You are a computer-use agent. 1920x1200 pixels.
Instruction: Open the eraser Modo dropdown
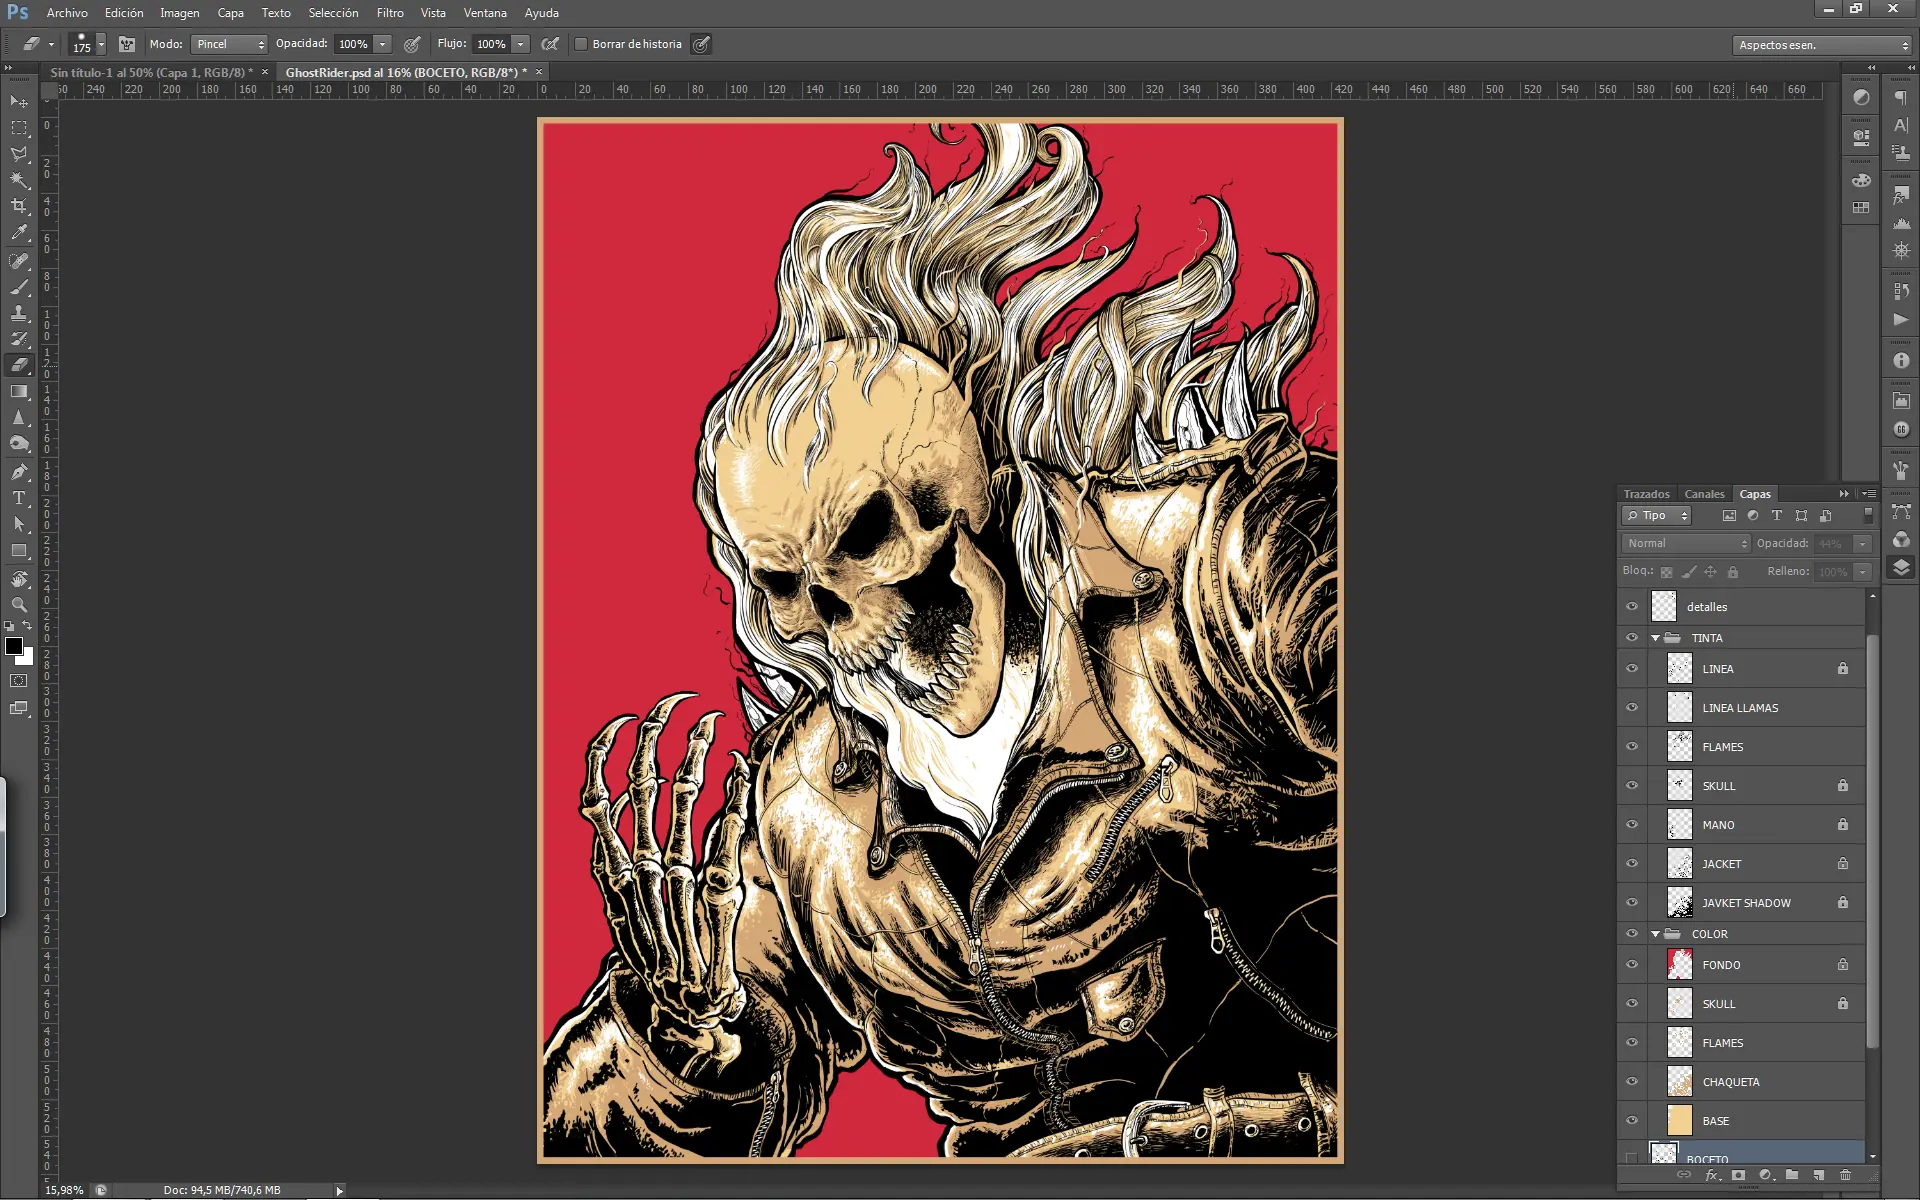click(x=229, y=44)
